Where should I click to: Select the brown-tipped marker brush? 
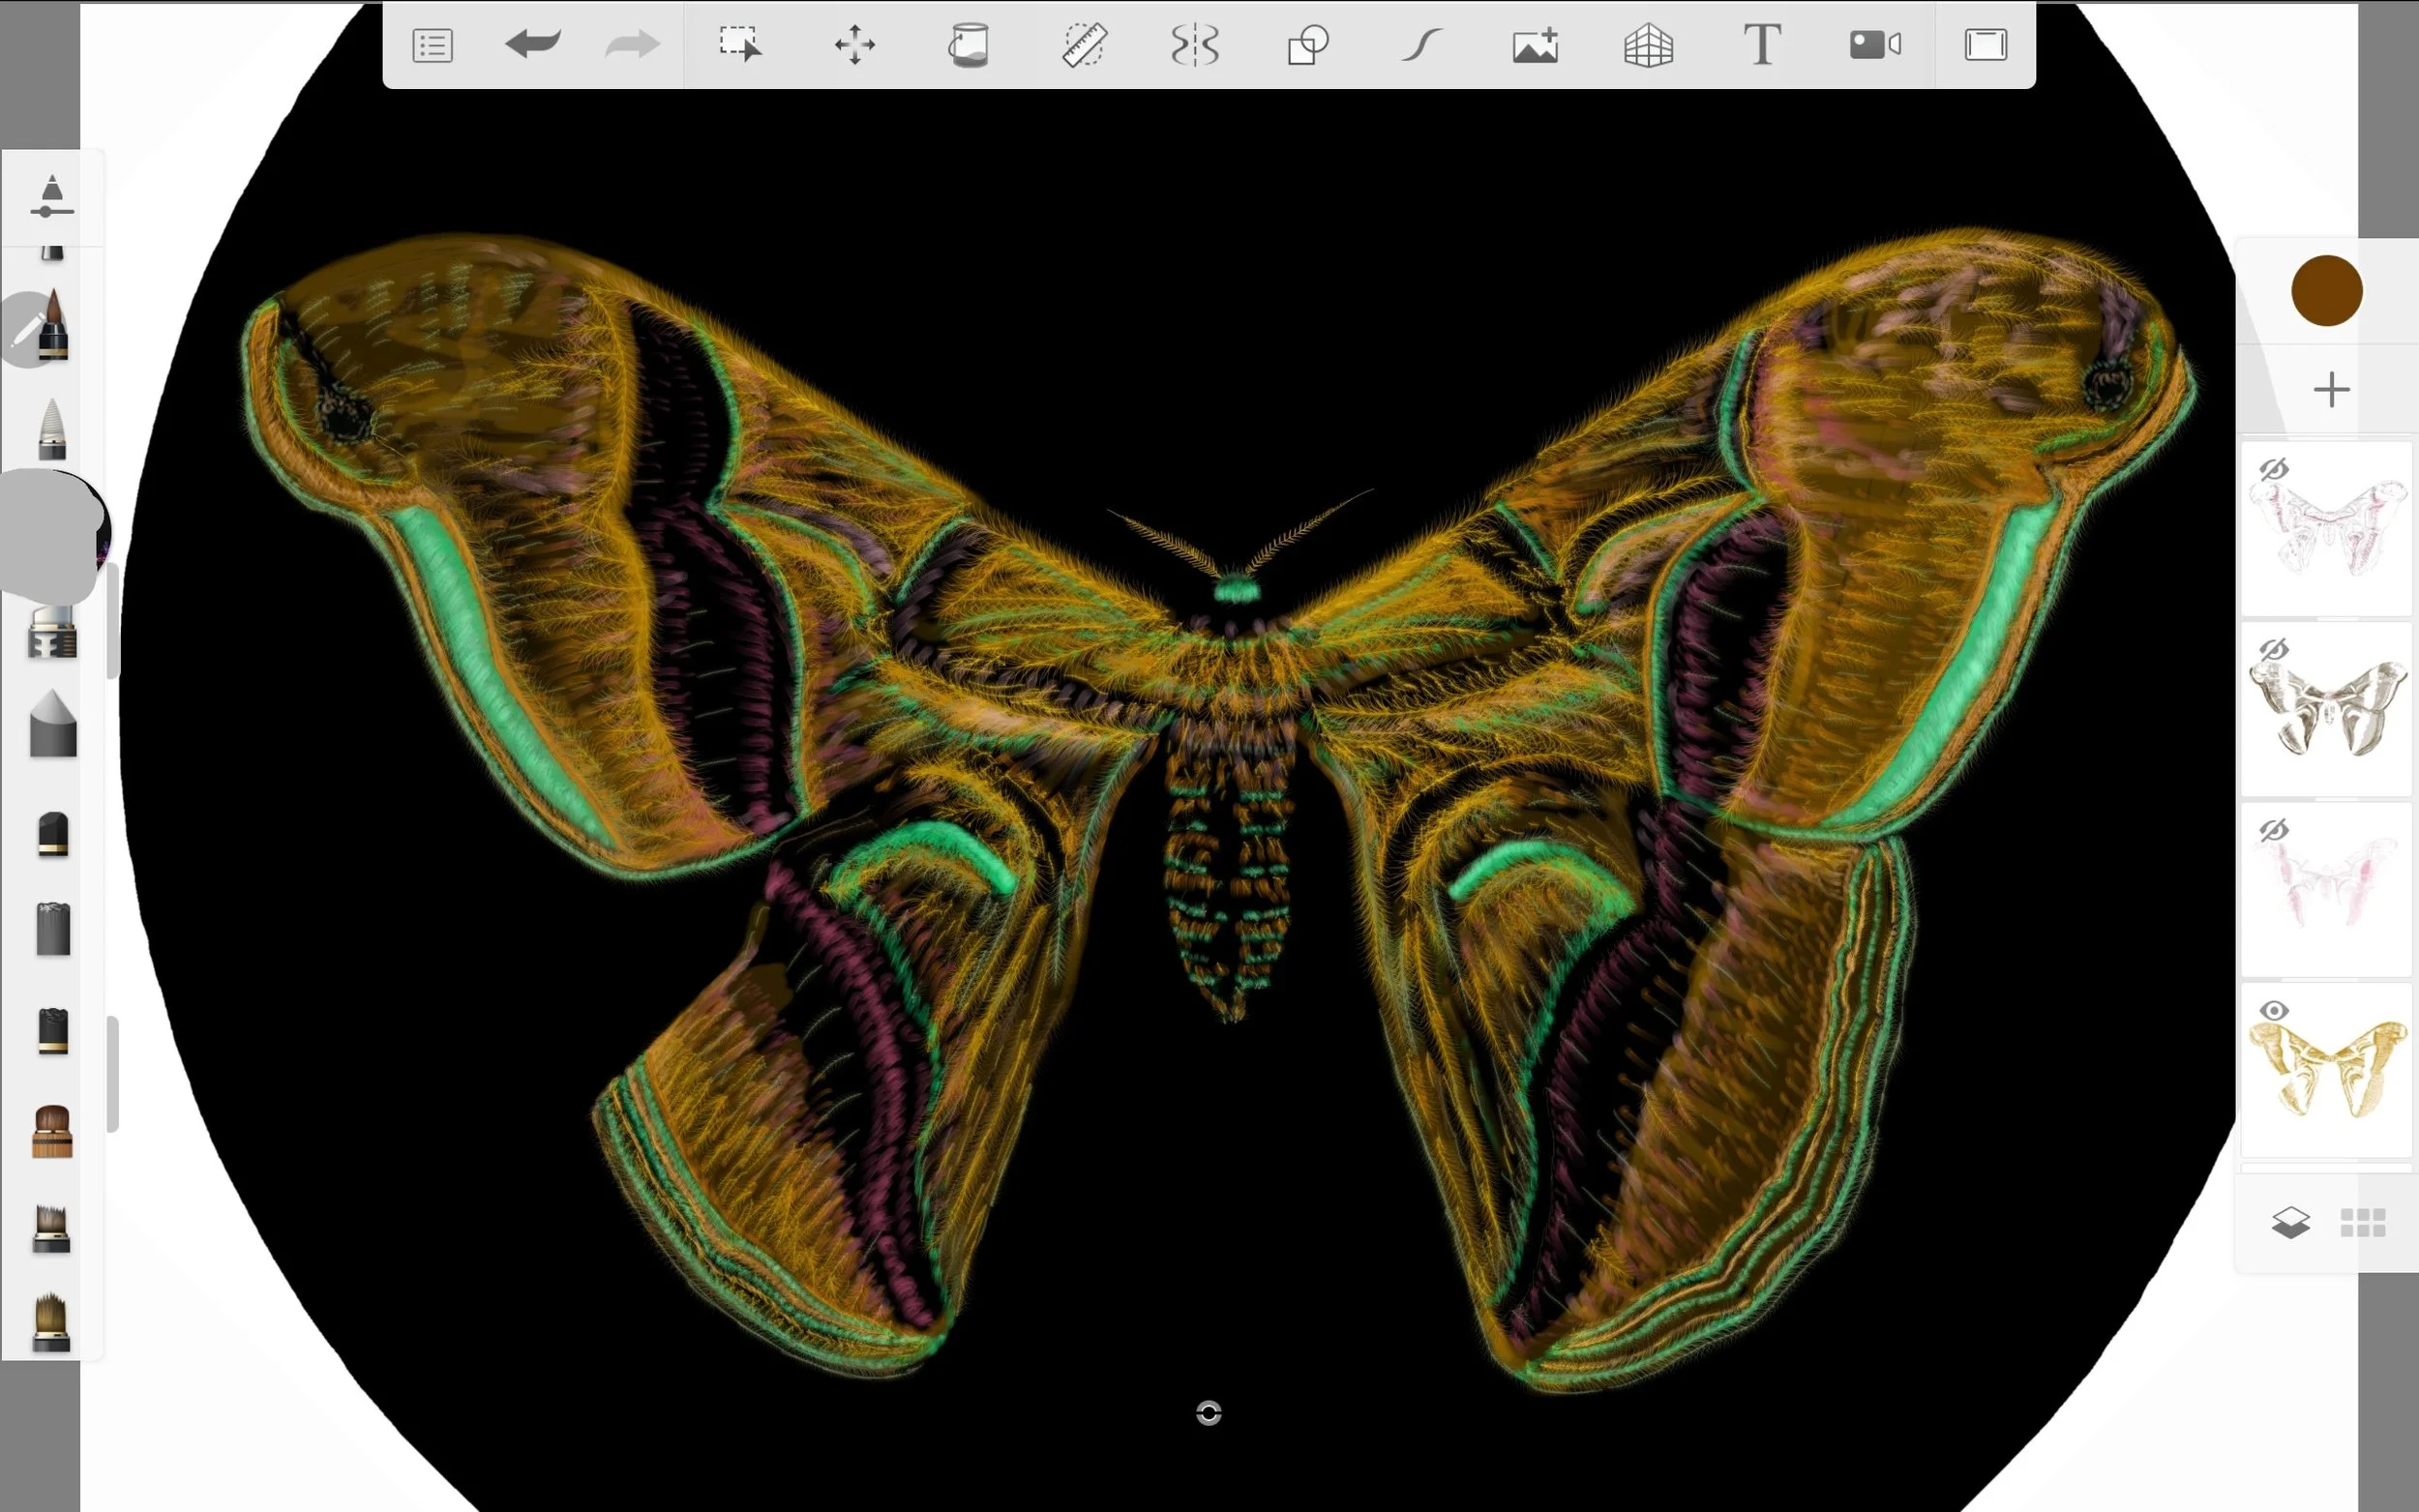click(53, 325)
